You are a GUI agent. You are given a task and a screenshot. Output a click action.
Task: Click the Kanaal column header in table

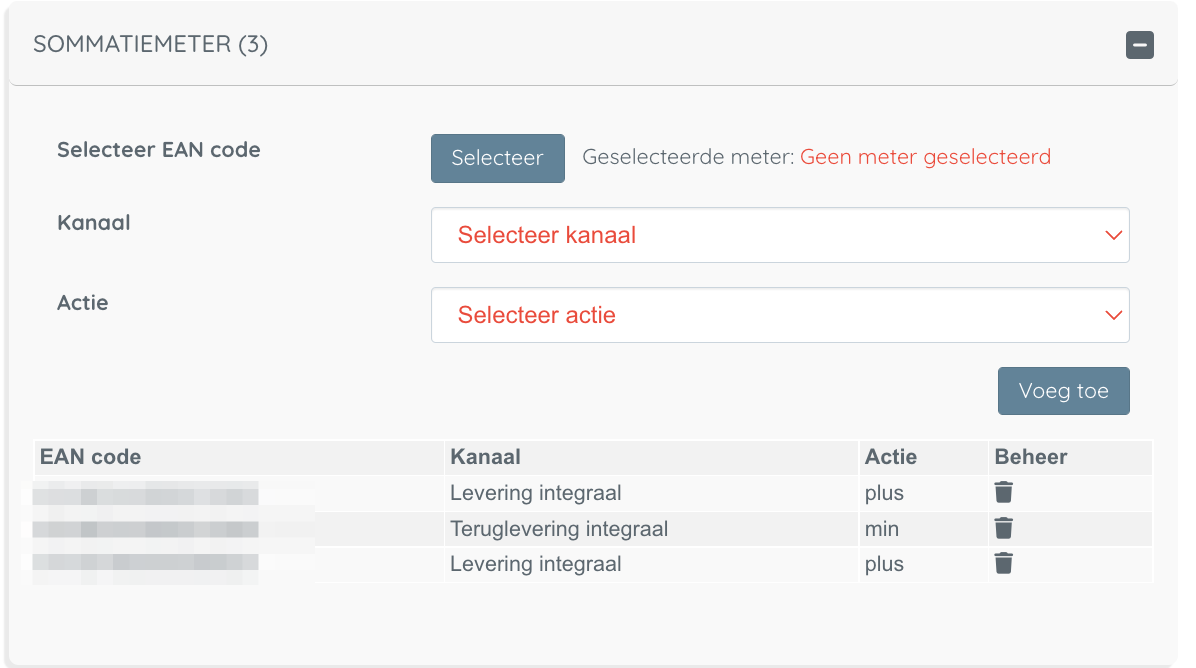click(485, 457)
